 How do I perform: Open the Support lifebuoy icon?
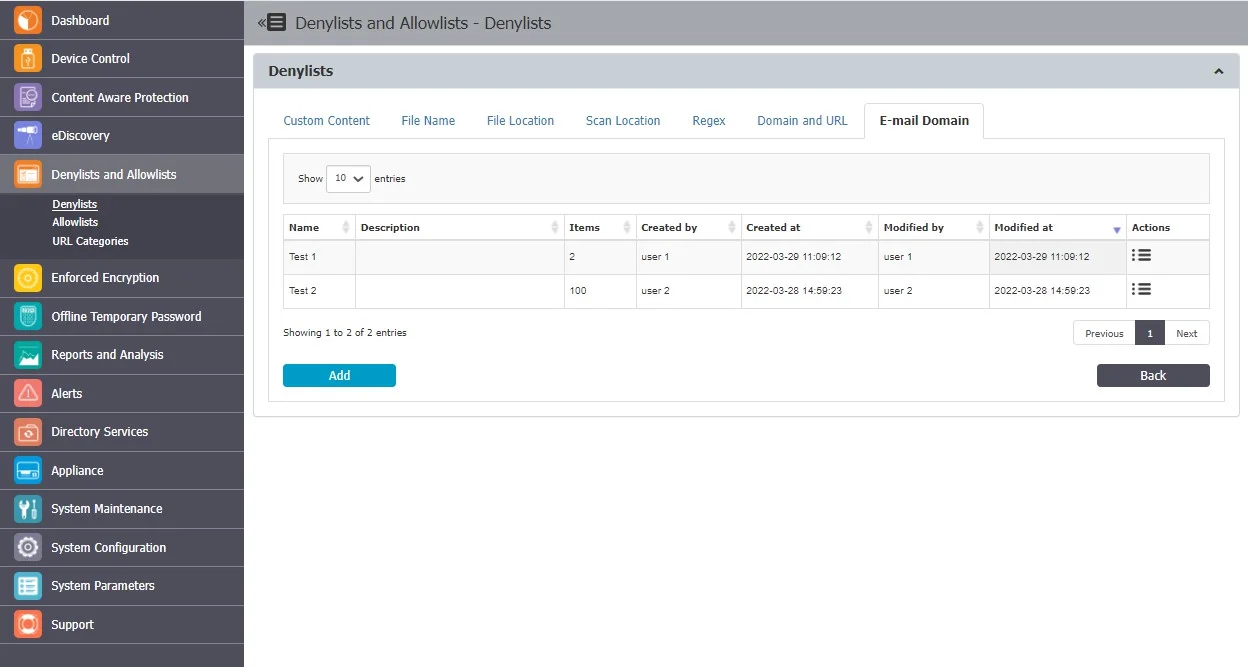(28, 624)
